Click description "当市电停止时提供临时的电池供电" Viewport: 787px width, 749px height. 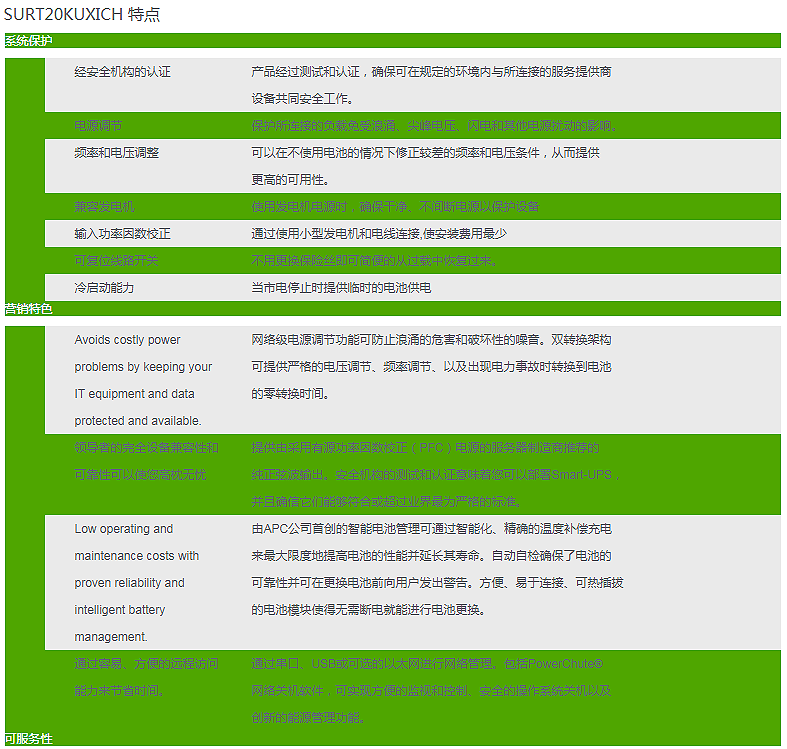tap(341, 288)
